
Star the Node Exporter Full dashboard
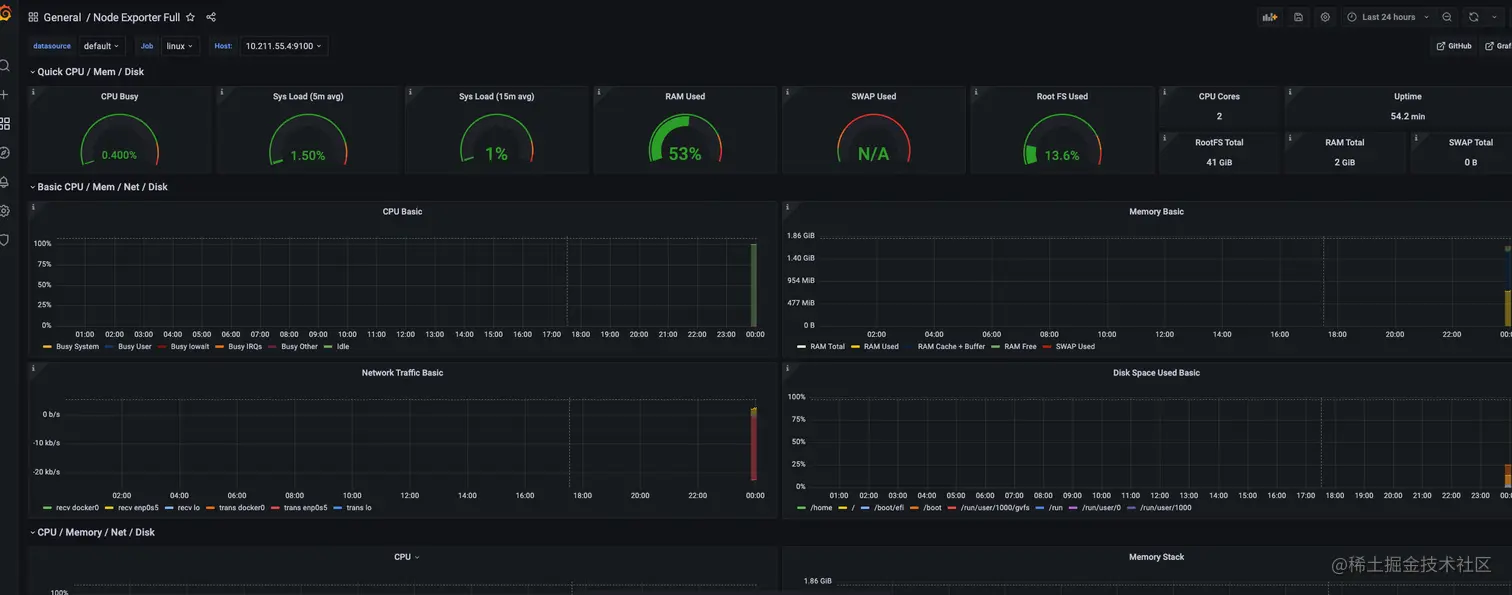(x=190, y=17)
